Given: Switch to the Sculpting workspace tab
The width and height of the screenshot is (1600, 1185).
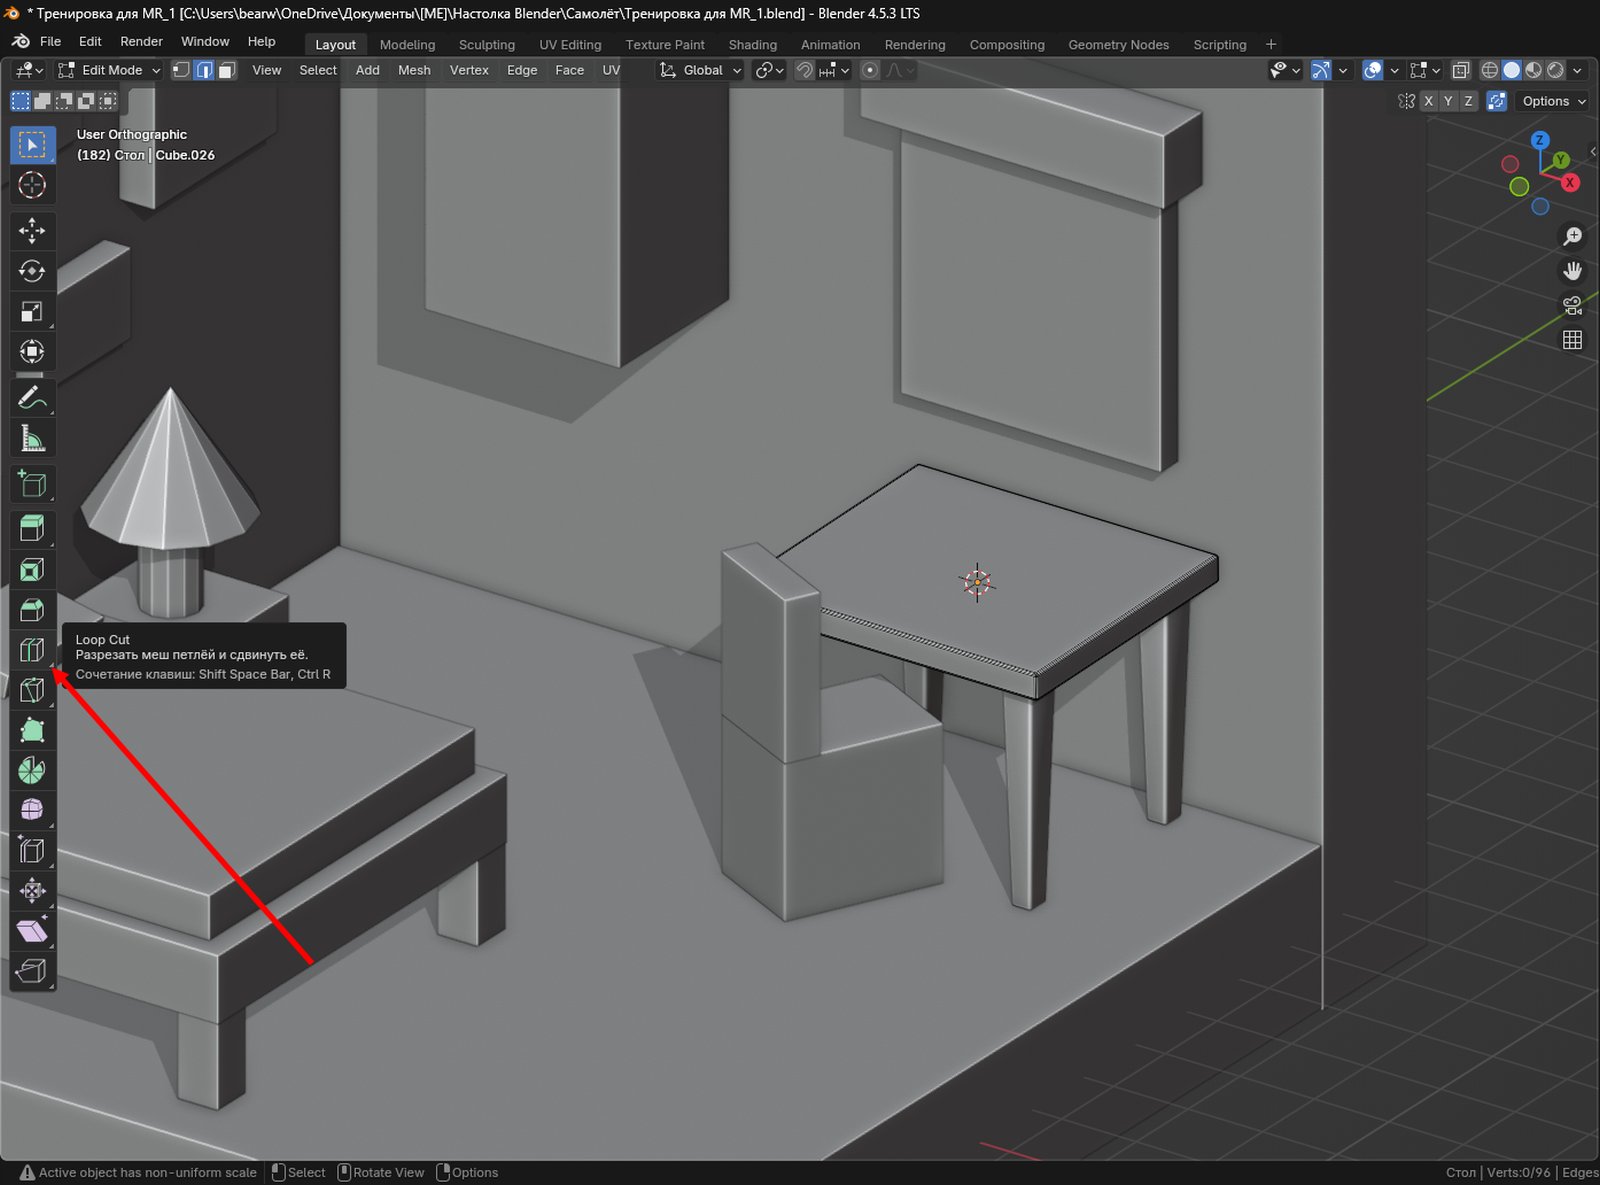Looking at the screenshot, I should (x=486, y=45).
